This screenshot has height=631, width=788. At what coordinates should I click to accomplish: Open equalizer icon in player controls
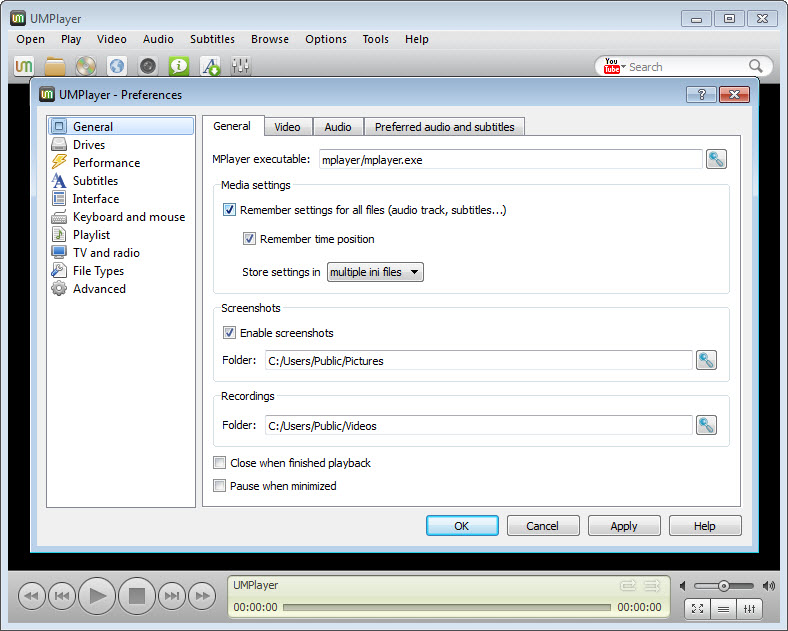pyautogui.click(x=750, y=609)
